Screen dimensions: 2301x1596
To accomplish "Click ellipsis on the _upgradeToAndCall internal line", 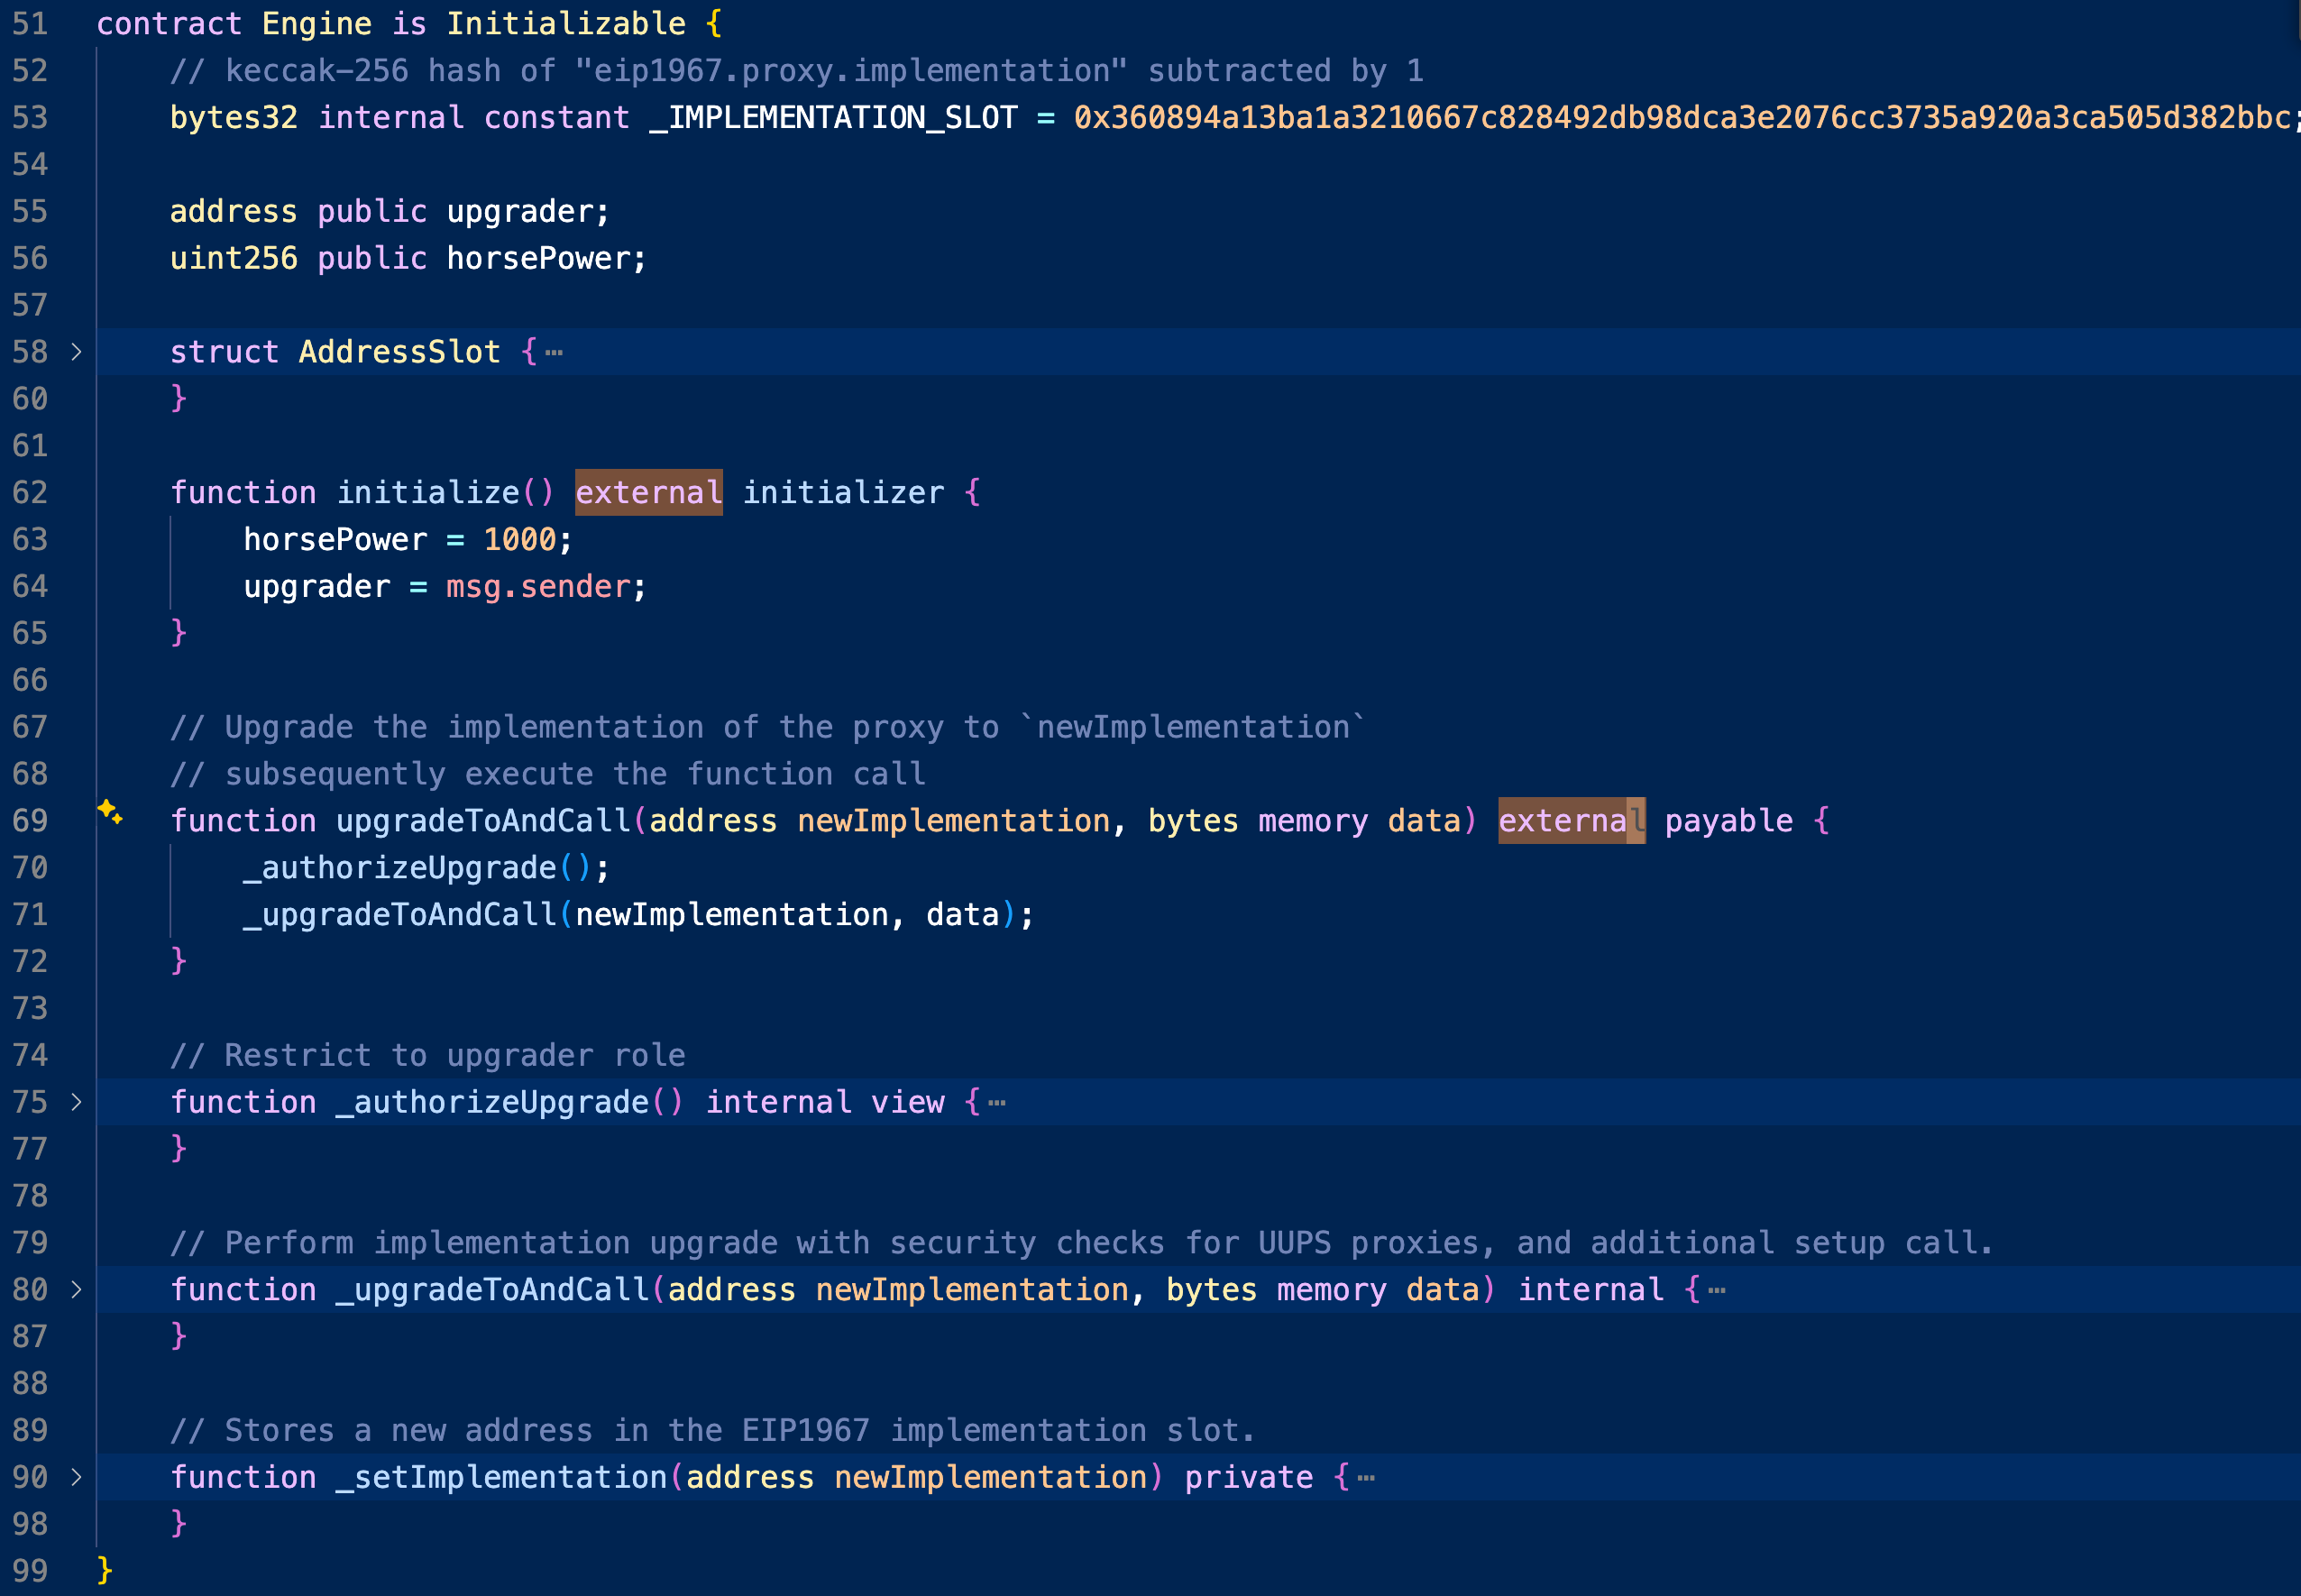I will 1717,1291.
